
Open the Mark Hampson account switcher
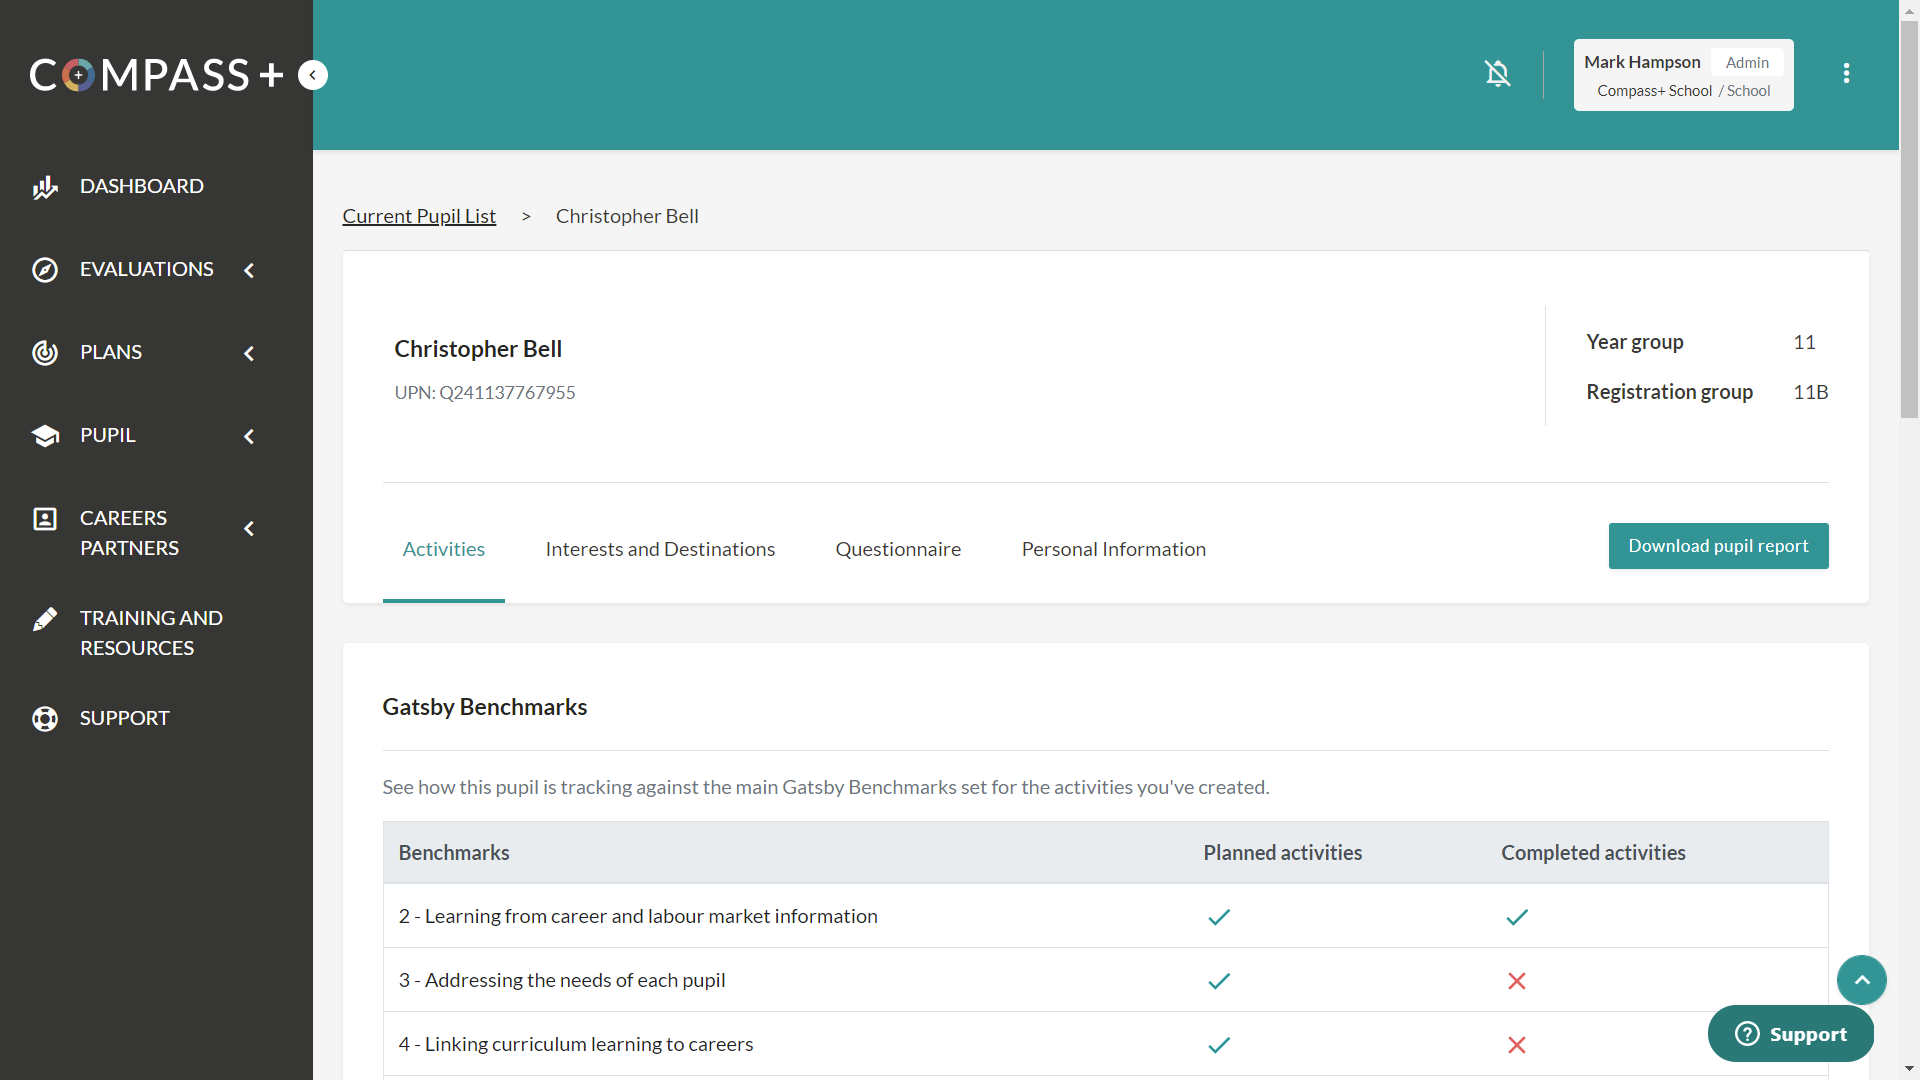pyautogui.click(x=1683, y=75)
